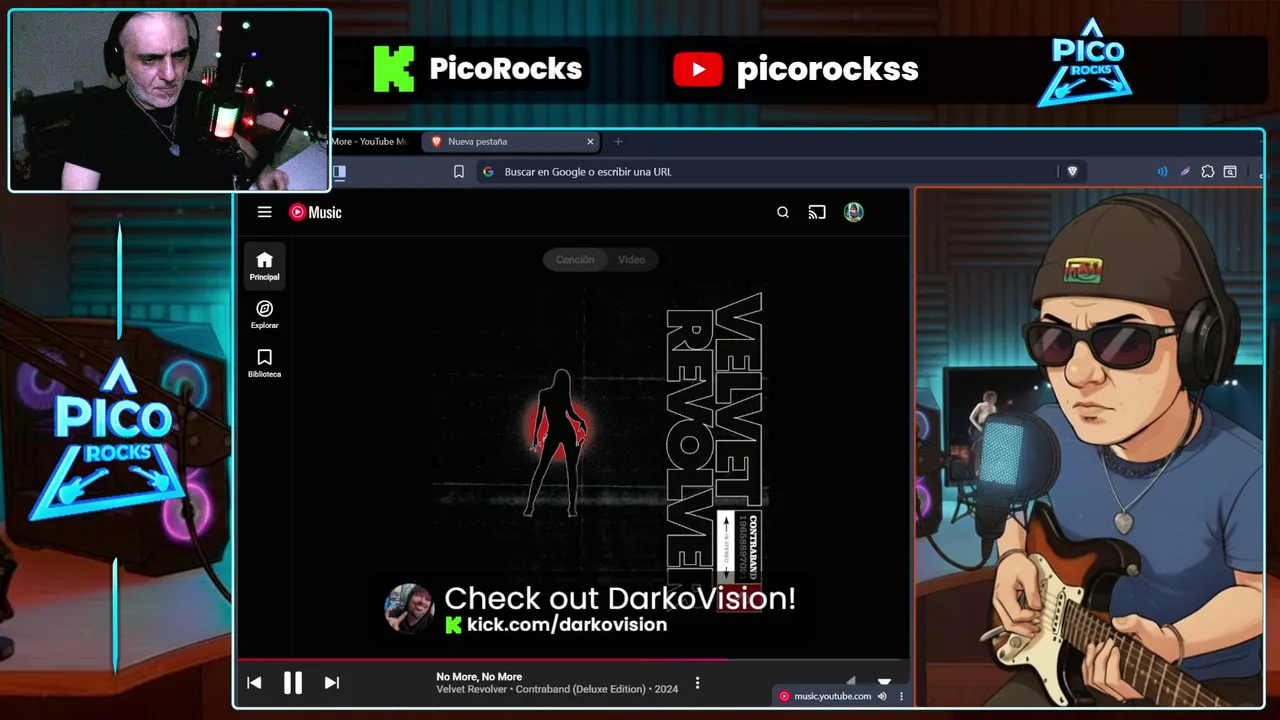Click the picorockss YouTube channel banner
Screen dimensions: 1280x720
pyautogui.click(x=796, y=69)
